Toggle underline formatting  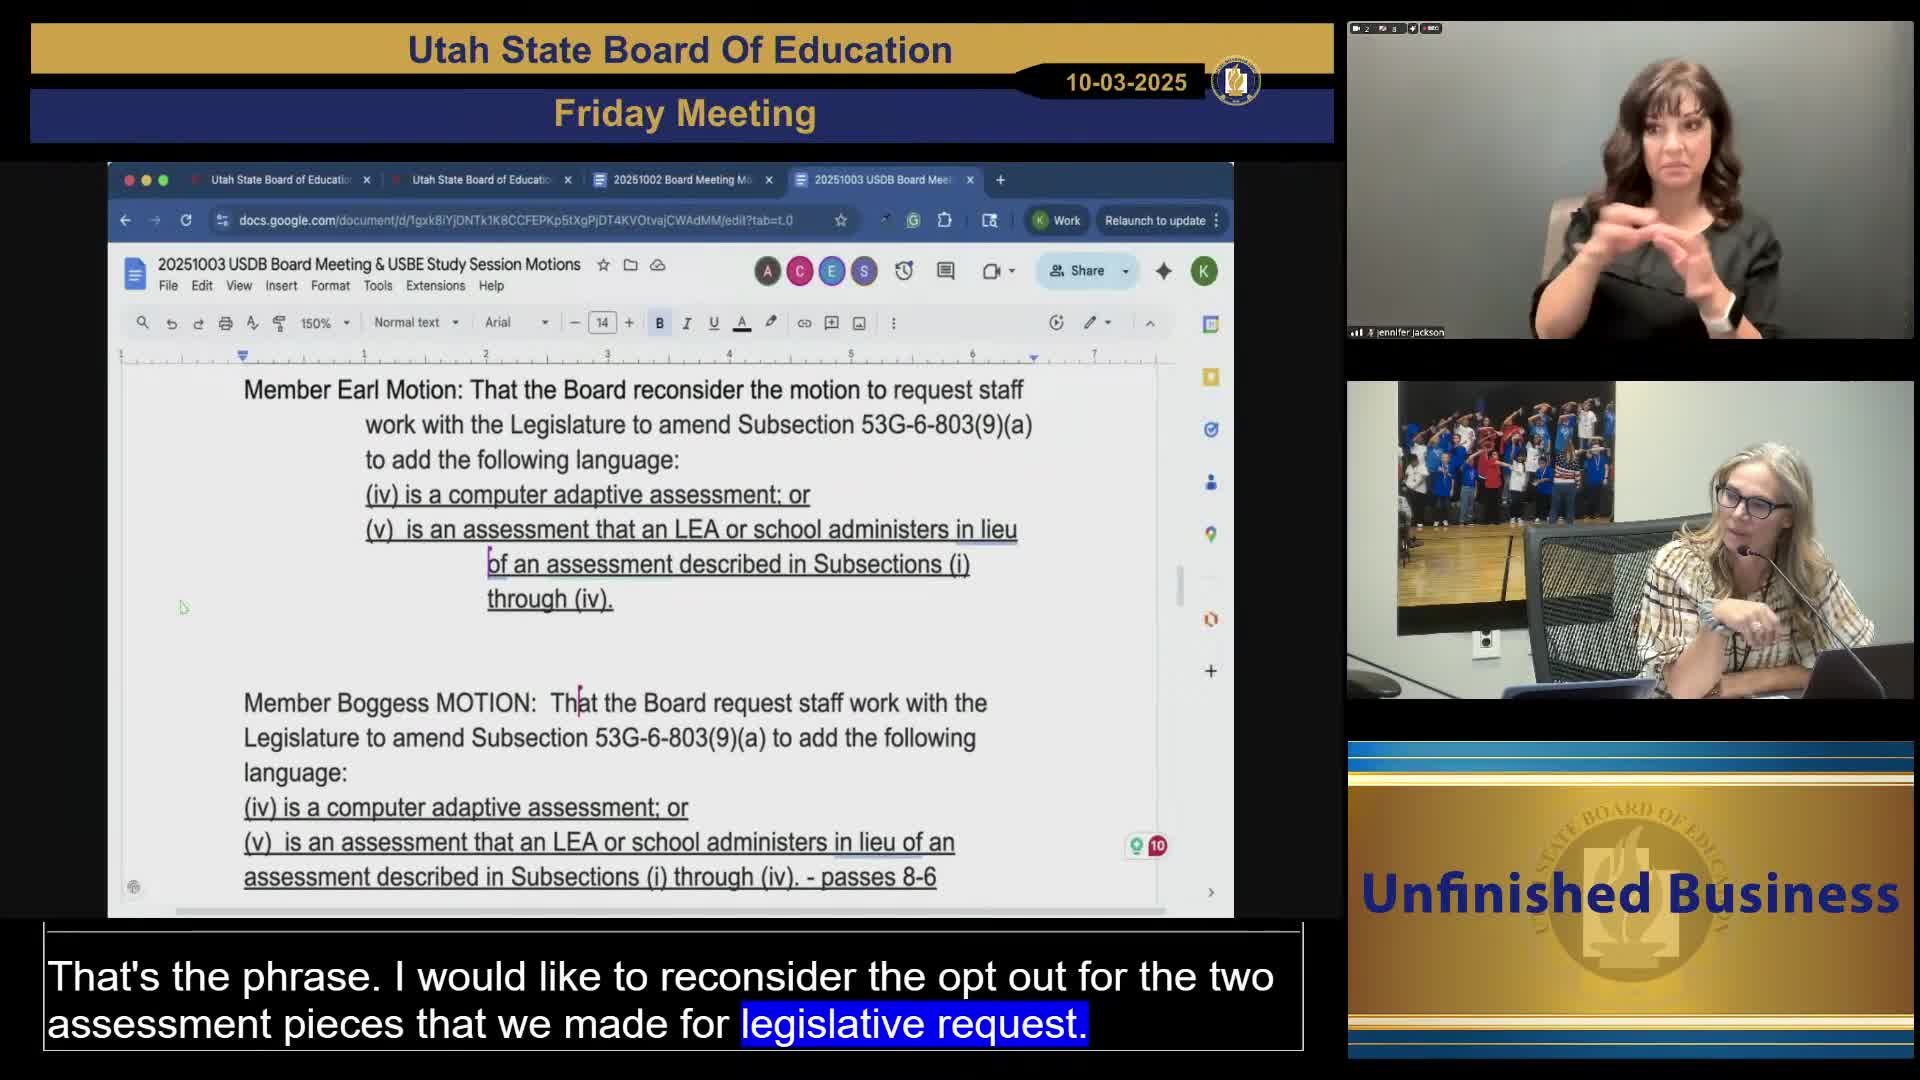pyautogui.click(x=713, y=323)
